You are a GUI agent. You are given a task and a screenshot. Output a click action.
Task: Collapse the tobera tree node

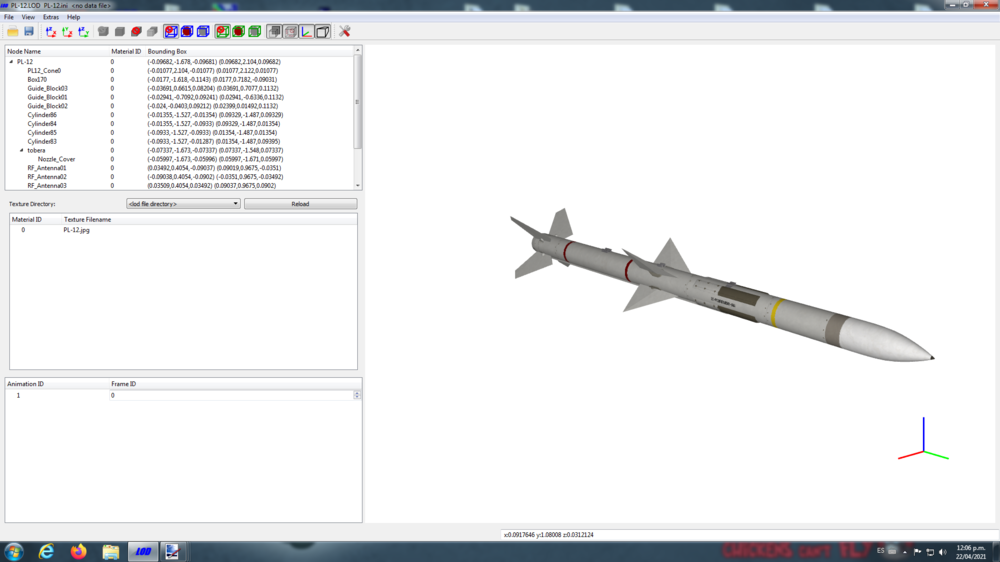(x=21, y=151)
